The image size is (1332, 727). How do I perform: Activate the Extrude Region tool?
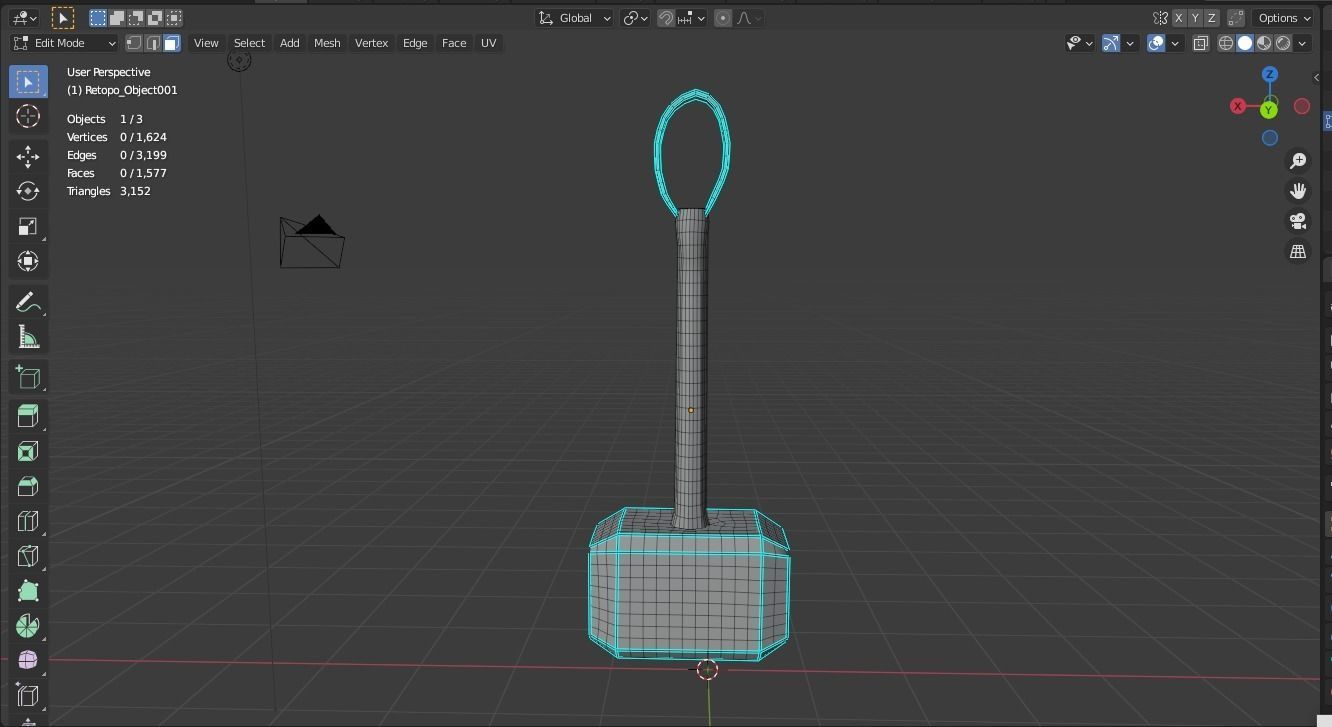tap(28, 416)
